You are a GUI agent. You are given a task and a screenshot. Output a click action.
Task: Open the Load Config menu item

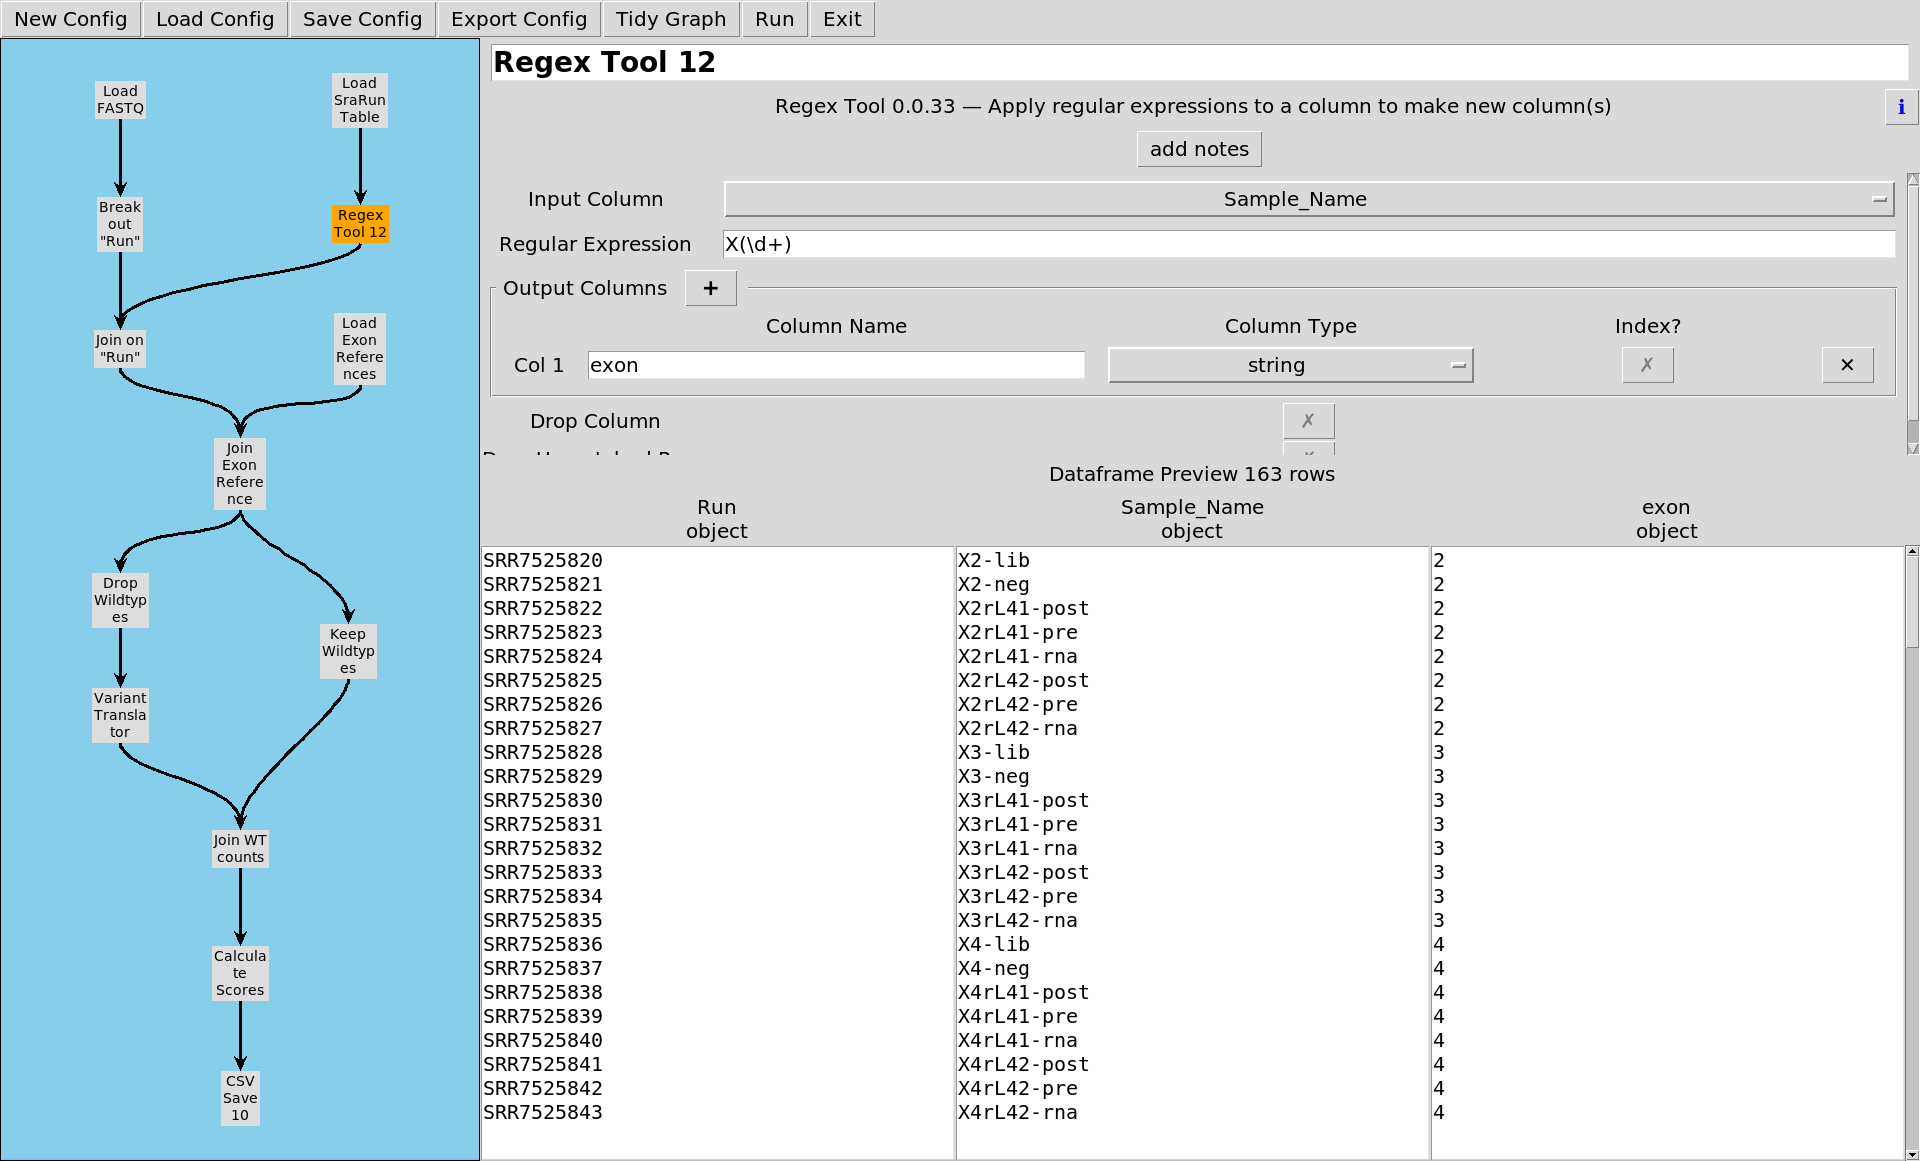coord(214,19)
